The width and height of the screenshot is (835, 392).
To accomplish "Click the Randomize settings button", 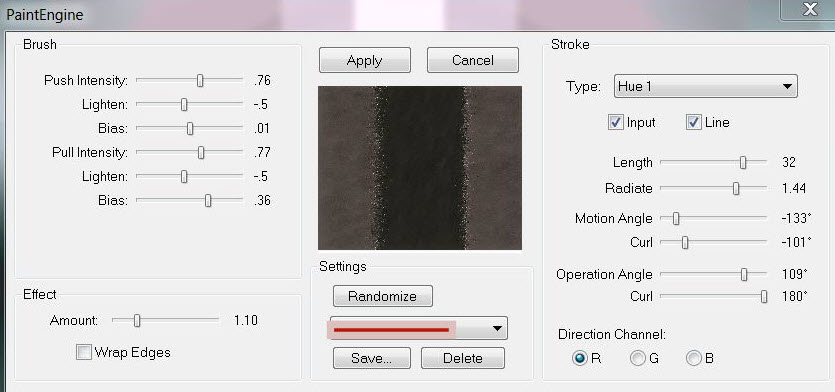I will (382, 296).
